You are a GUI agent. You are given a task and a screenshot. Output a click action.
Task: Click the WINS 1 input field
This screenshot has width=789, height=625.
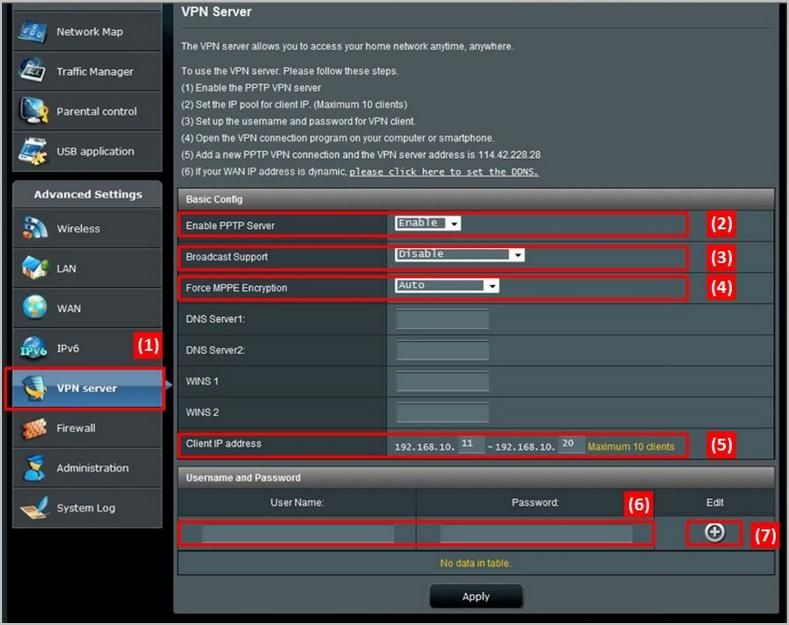point(443,381)
